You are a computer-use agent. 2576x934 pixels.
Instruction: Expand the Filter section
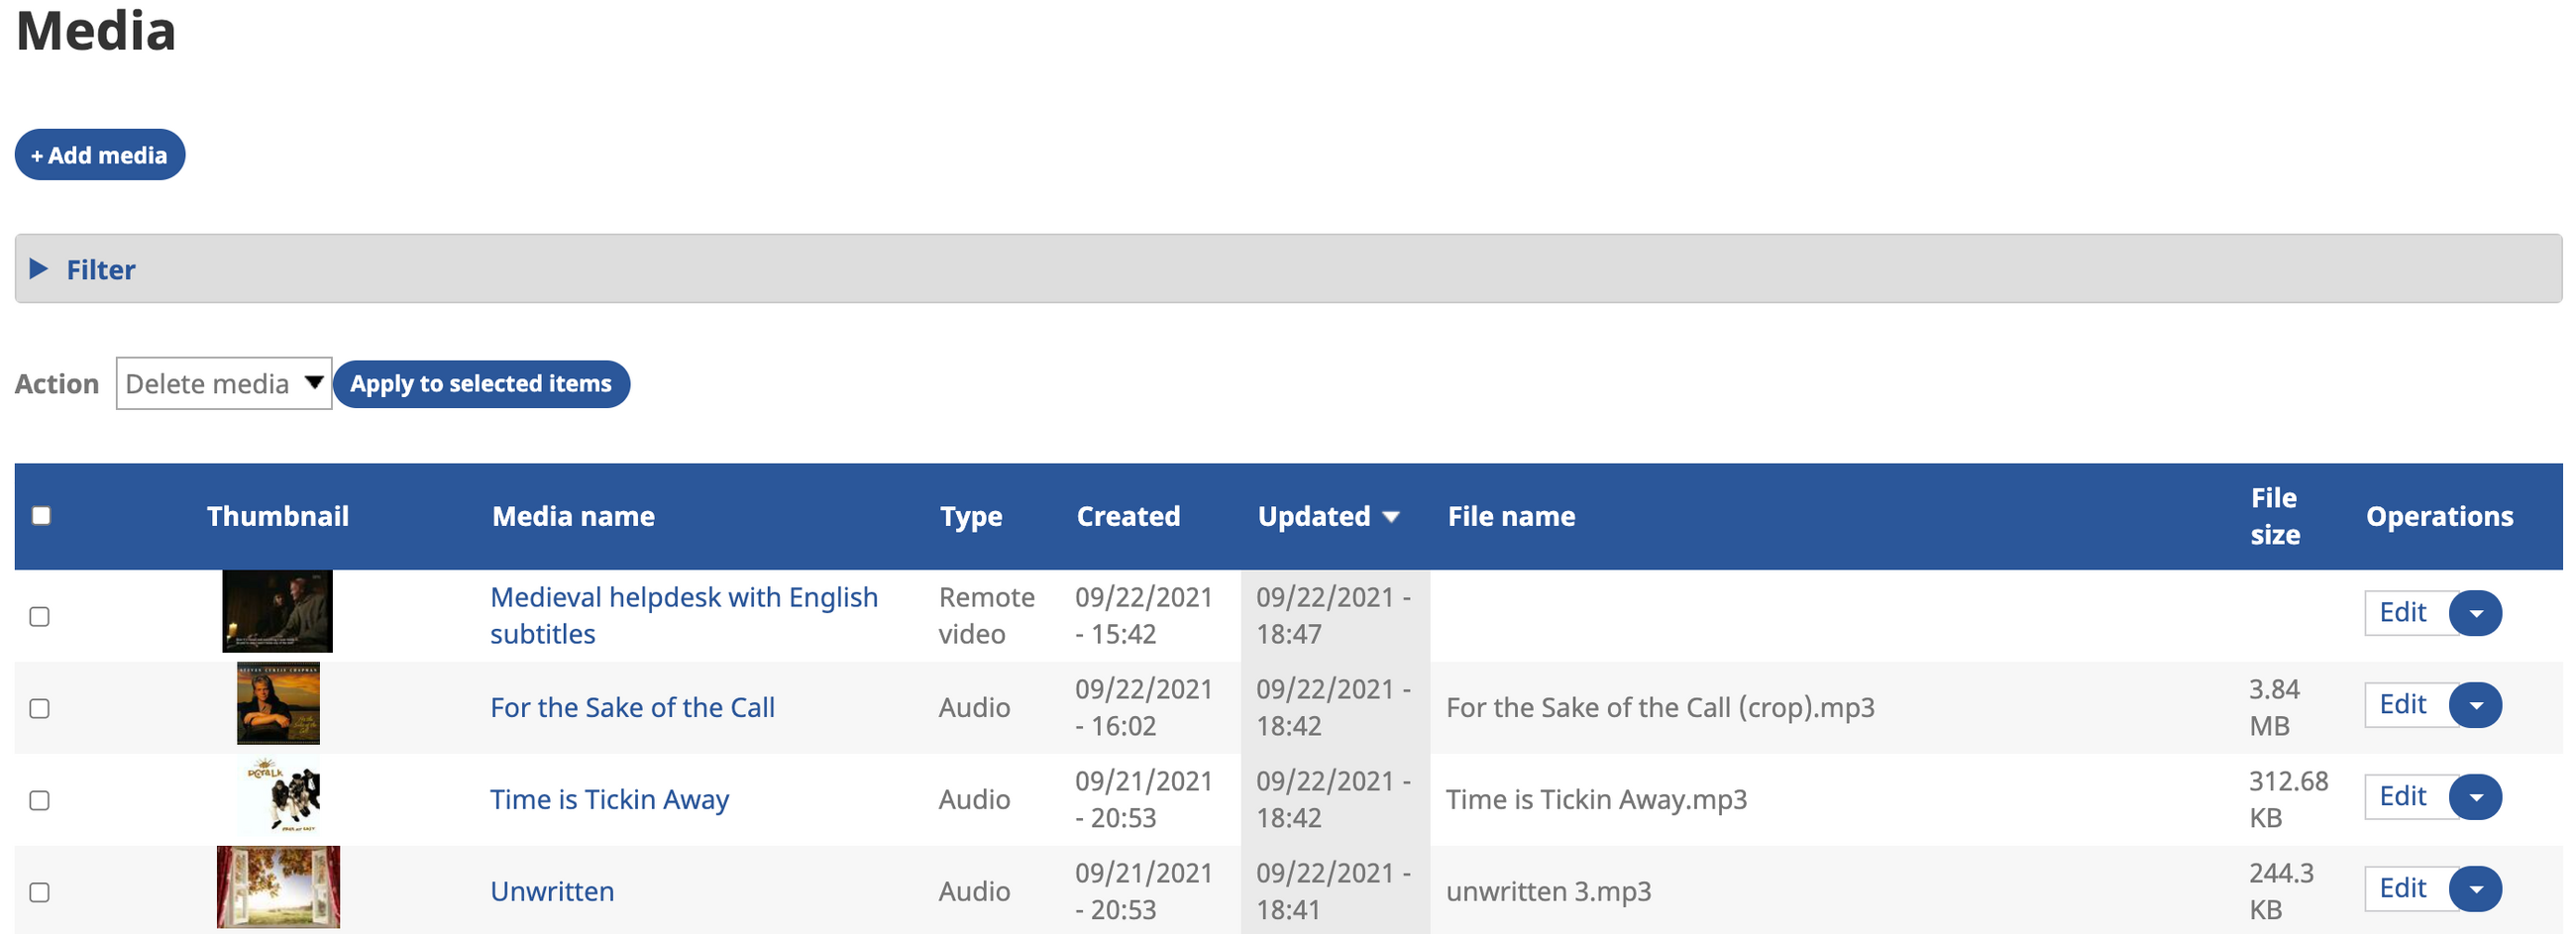click(x=100, y=270)
